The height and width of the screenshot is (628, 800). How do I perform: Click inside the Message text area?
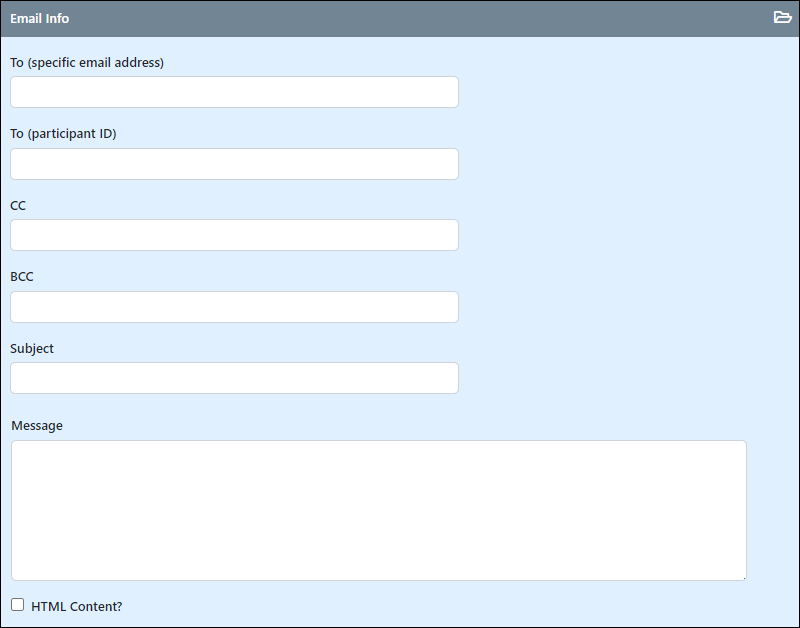[379, 510]
